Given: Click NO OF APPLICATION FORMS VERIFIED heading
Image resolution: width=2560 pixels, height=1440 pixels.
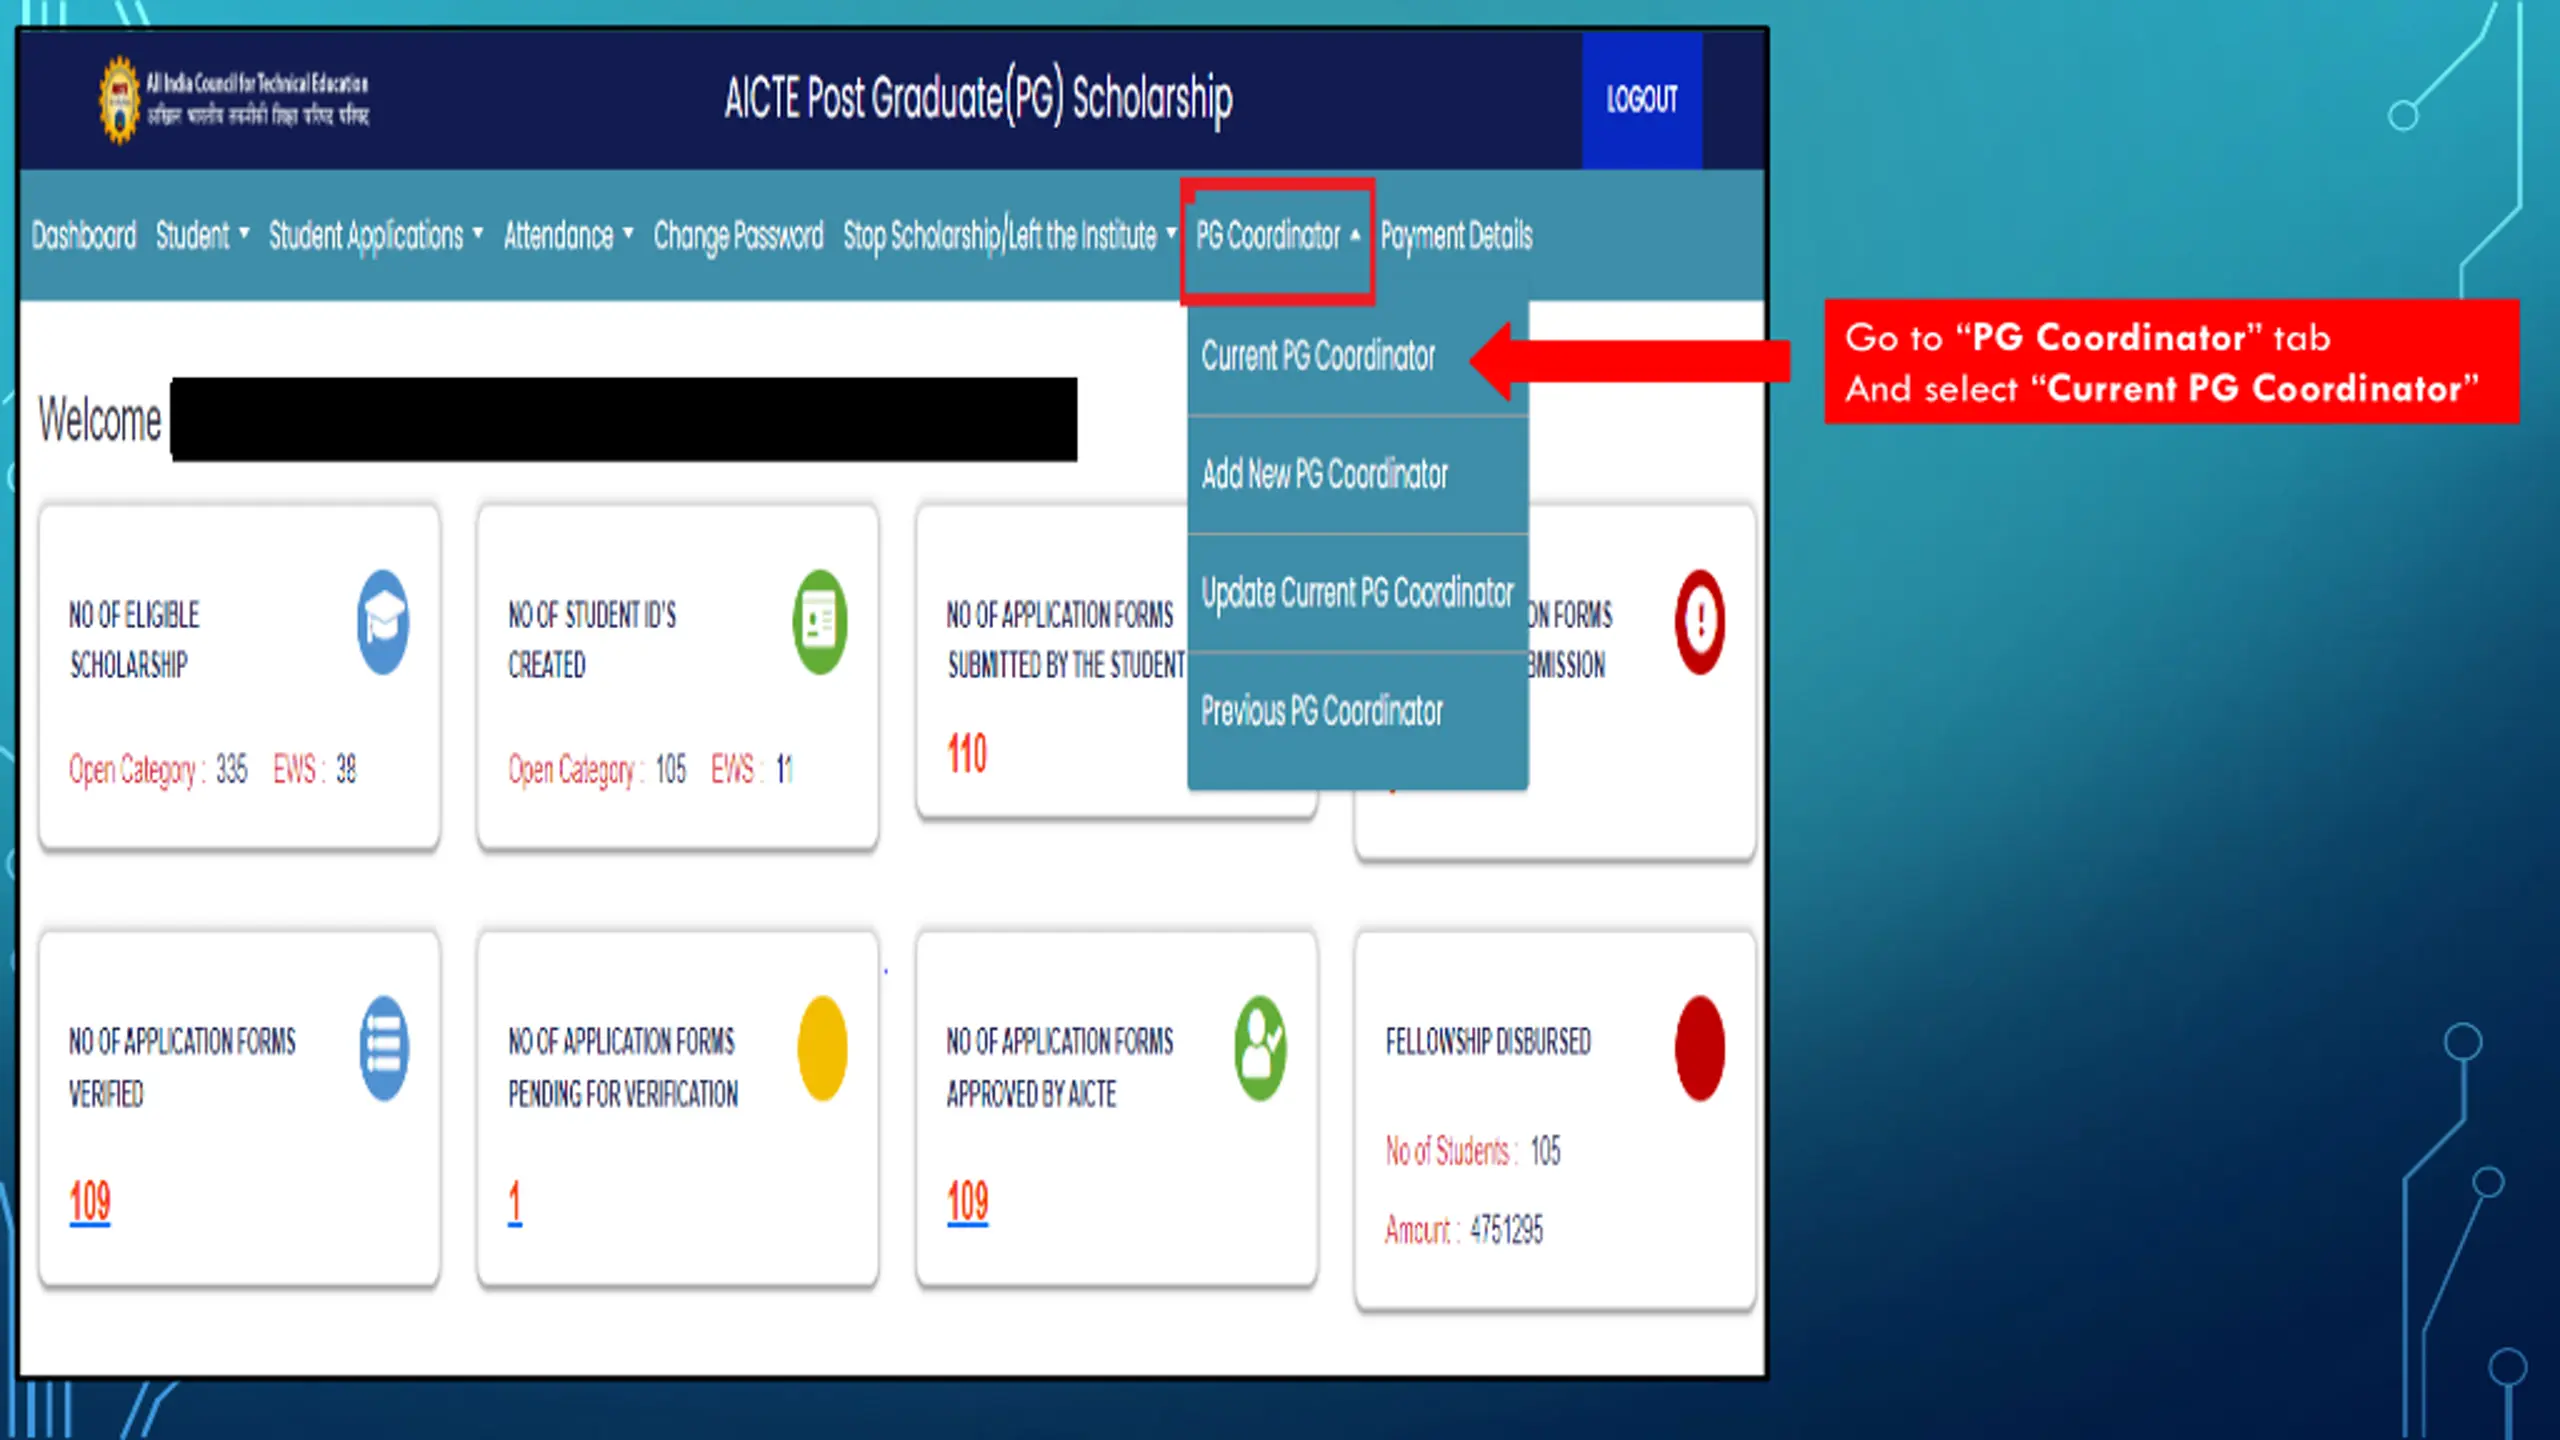Looking at the screenshot, I should [182, 1068].
